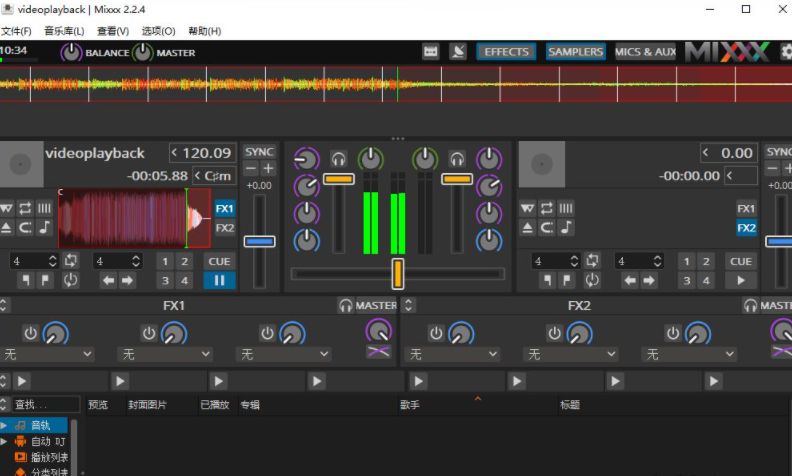Adjust left deck loop size spinner arrows

53,261
